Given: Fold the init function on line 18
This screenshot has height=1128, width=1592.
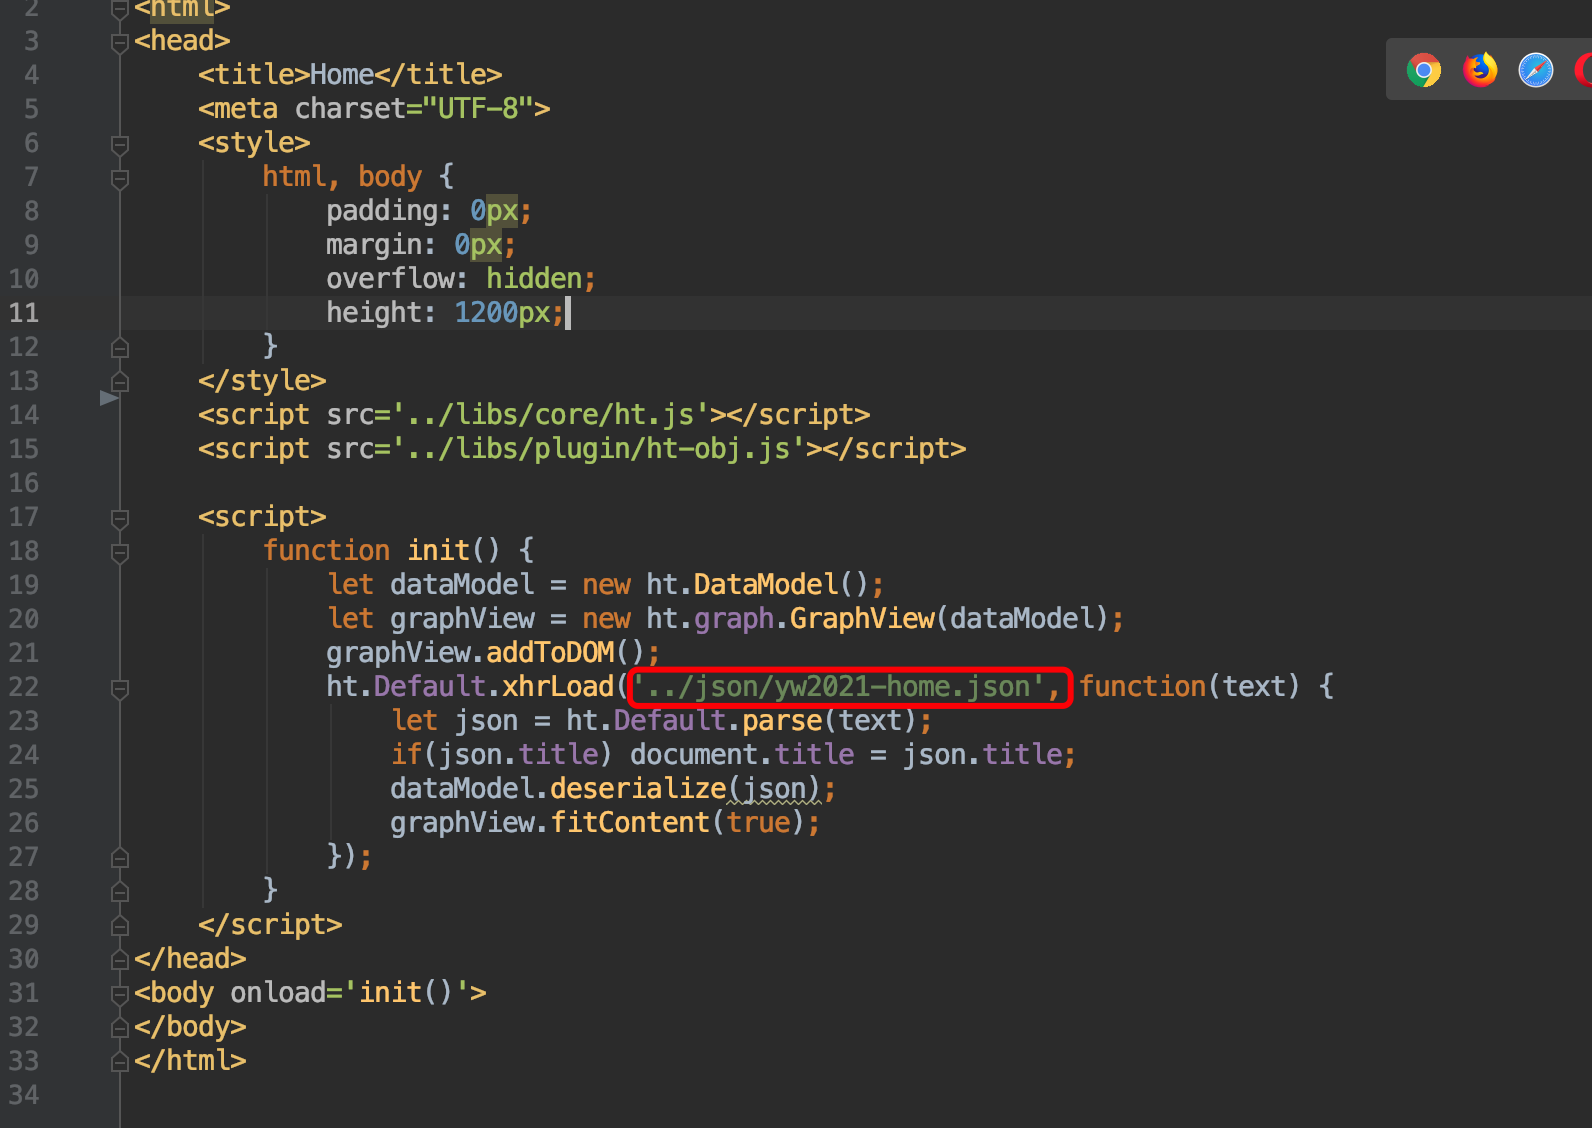Looking at the screenshot, I should coord(120,552).
